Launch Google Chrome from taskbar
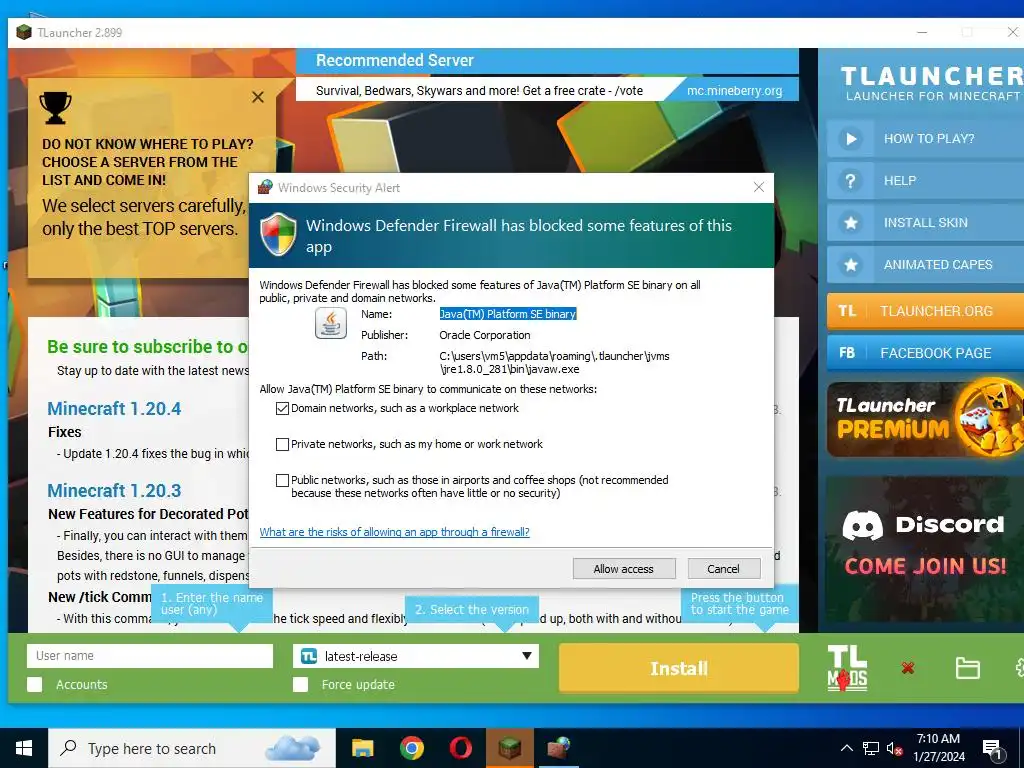 411,748
